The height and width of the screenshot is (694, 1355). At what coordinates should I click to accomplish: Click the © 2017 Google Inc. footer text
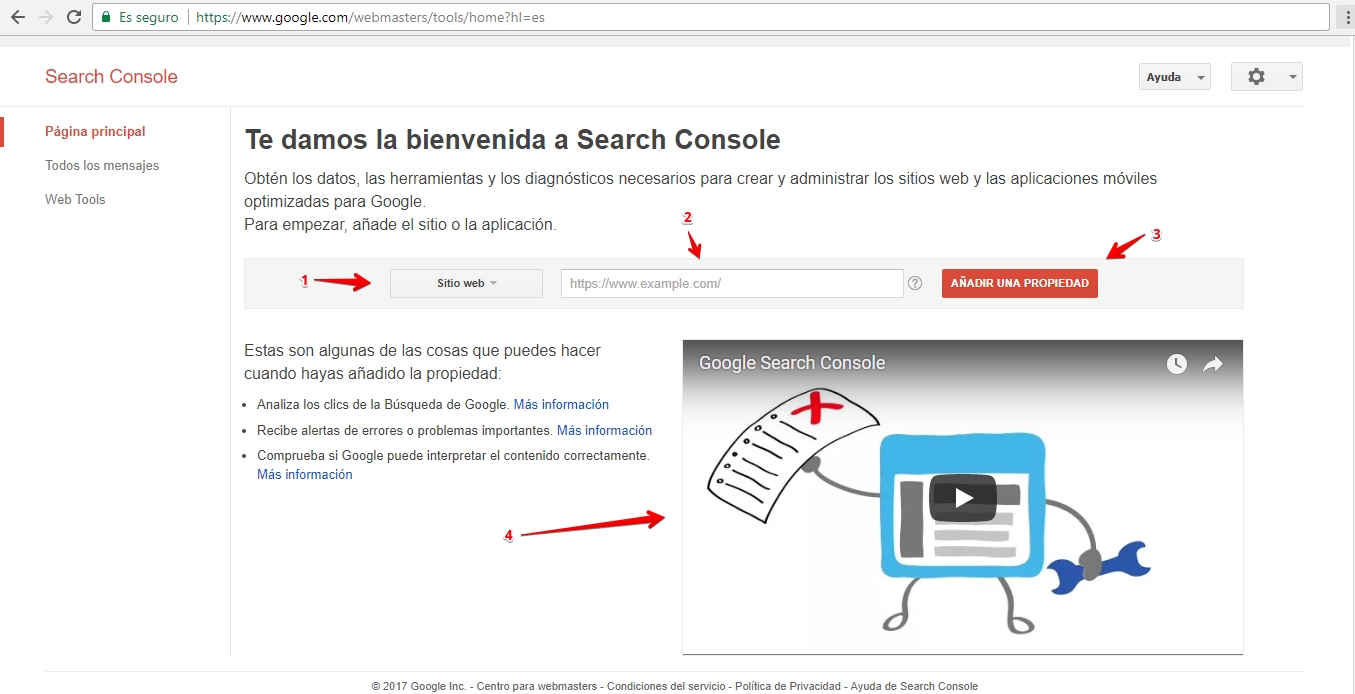click(419, 686)
